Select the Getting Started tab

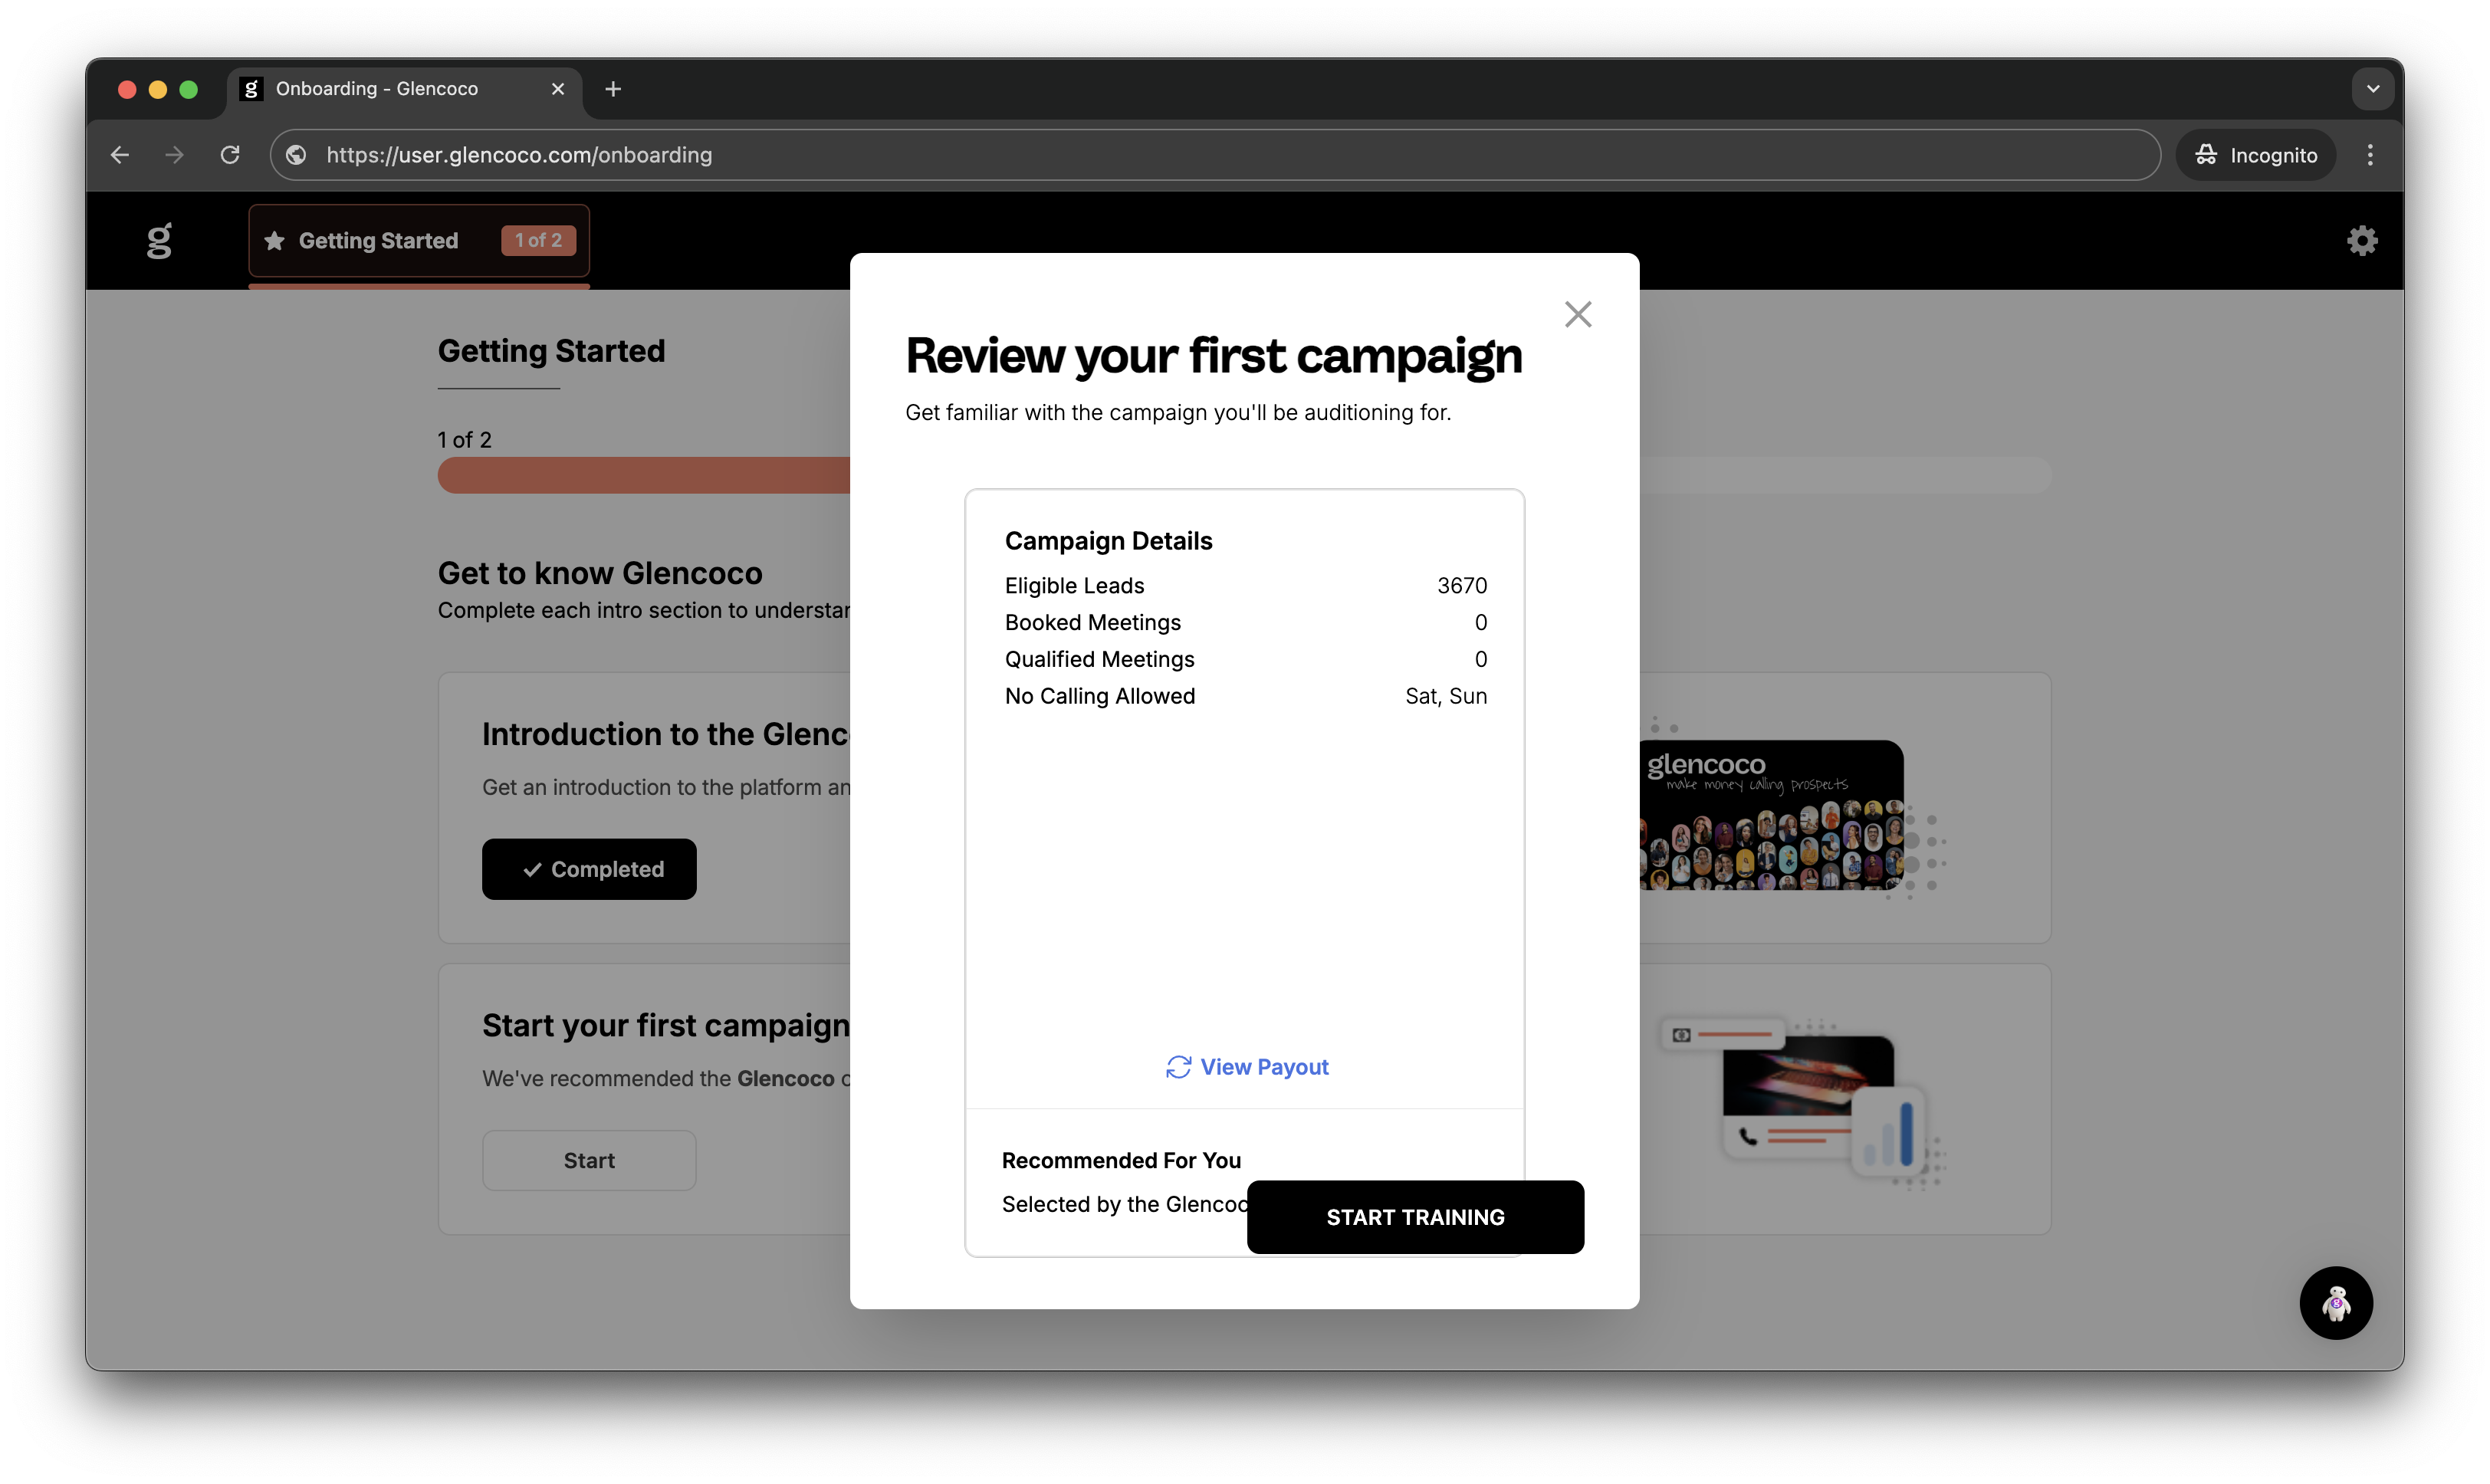click(x=378, y=240)
